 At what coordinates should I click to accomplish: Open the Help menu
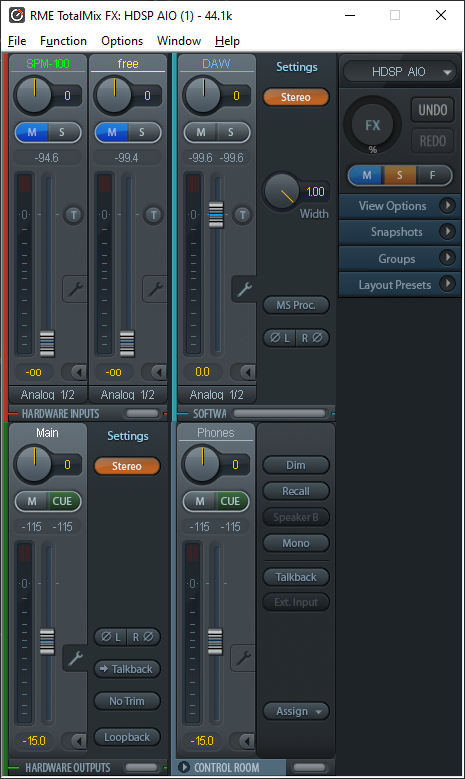228,41
